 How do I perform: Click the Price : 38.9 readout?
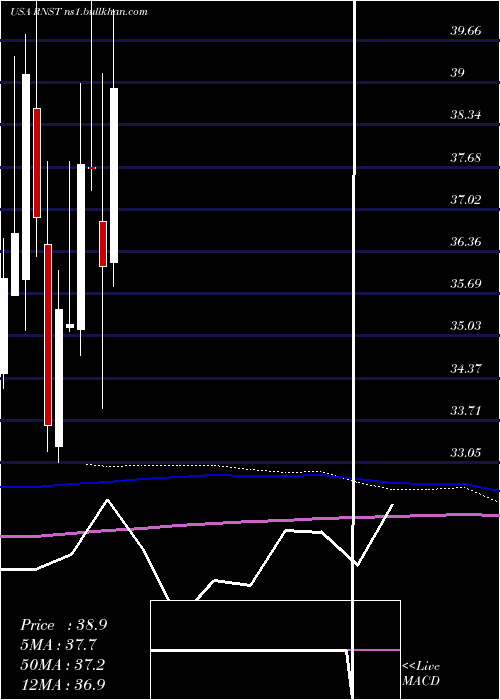(x=63, y=625)
